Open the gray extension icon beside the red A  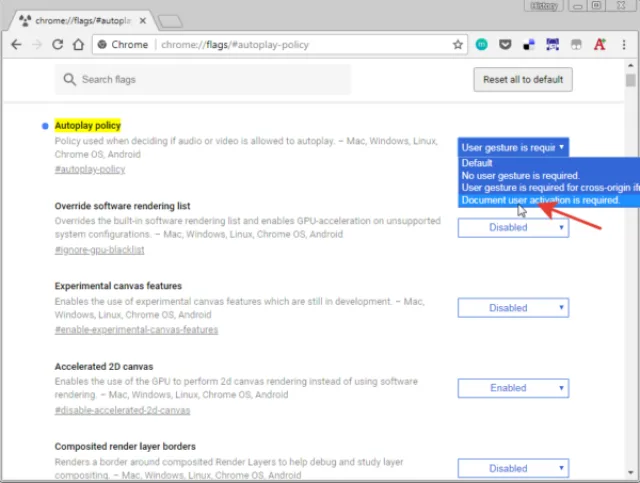[x=576, y=45]
